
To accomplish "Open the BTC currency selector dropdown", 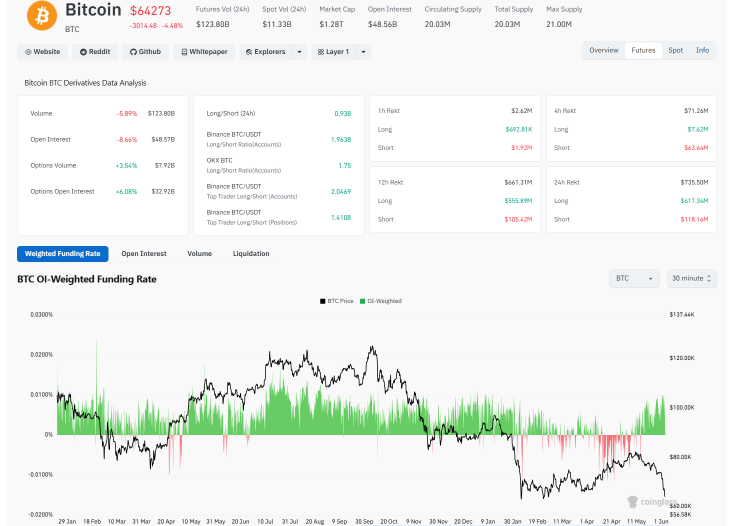I will 634,278.
